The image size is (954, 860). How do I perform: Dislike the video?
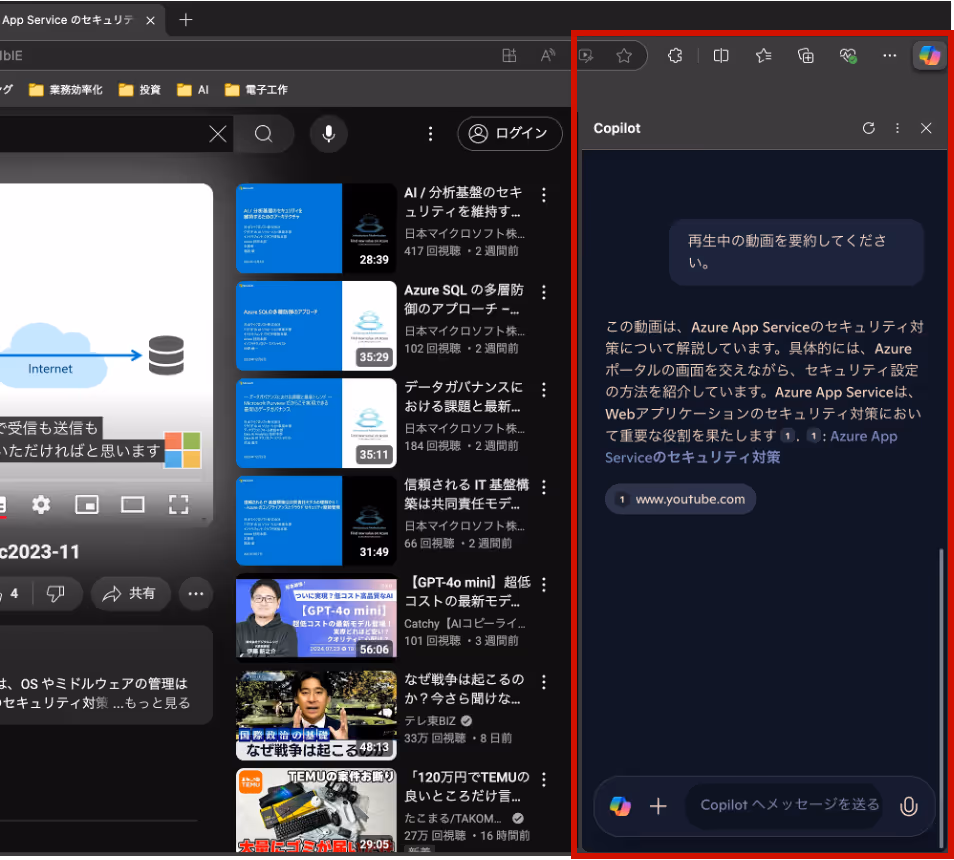[x=55, y=594]
